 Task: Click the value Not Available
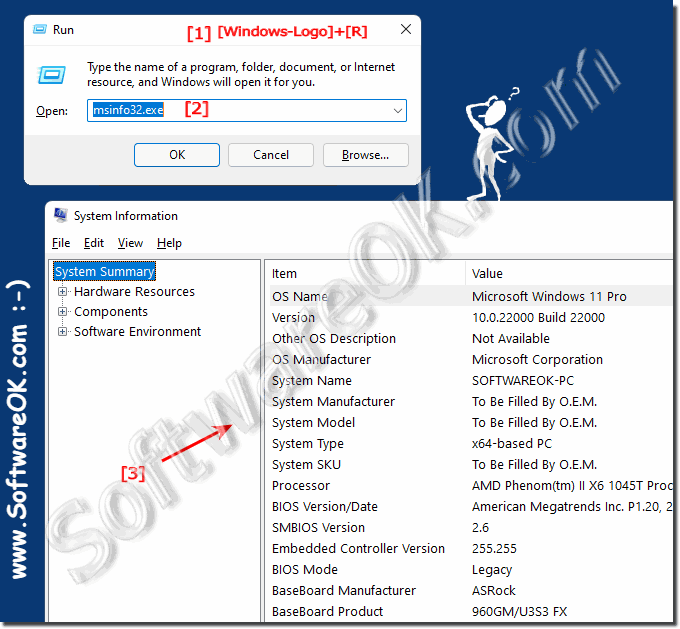coord(511,338)
